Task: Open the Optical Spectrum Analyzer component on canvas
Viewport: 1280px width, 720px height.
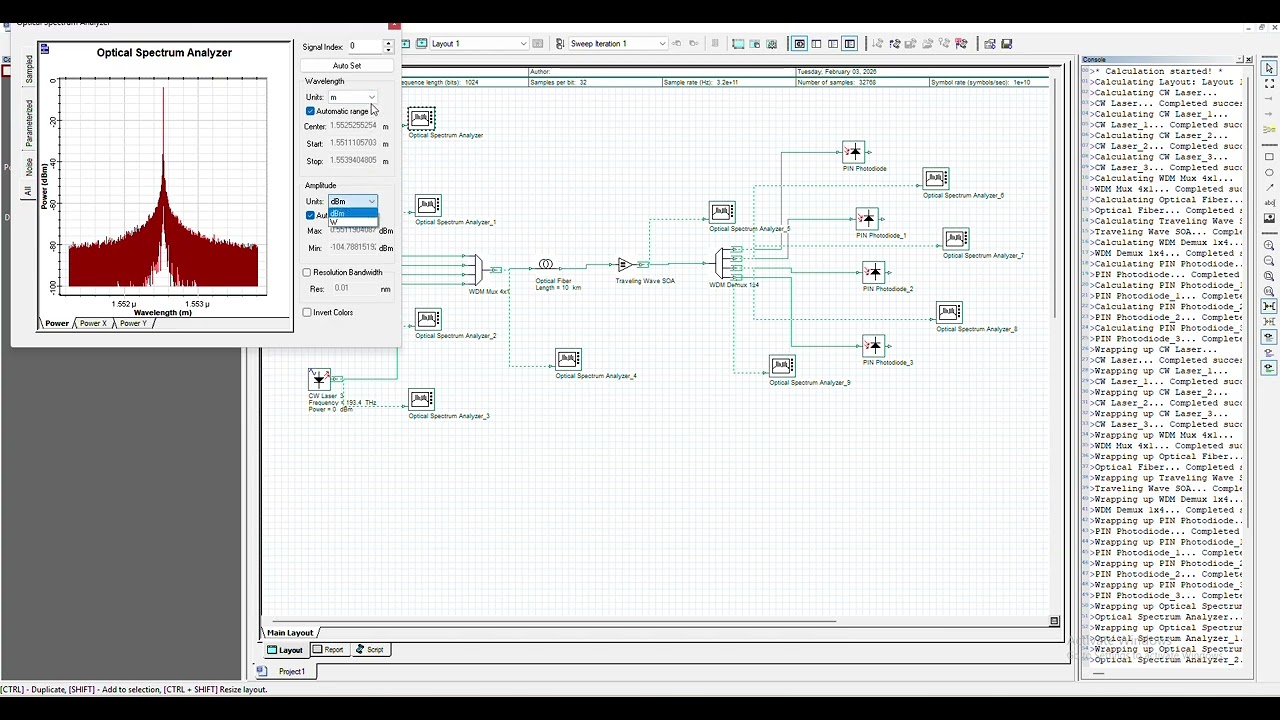Action: click(421, 119)
